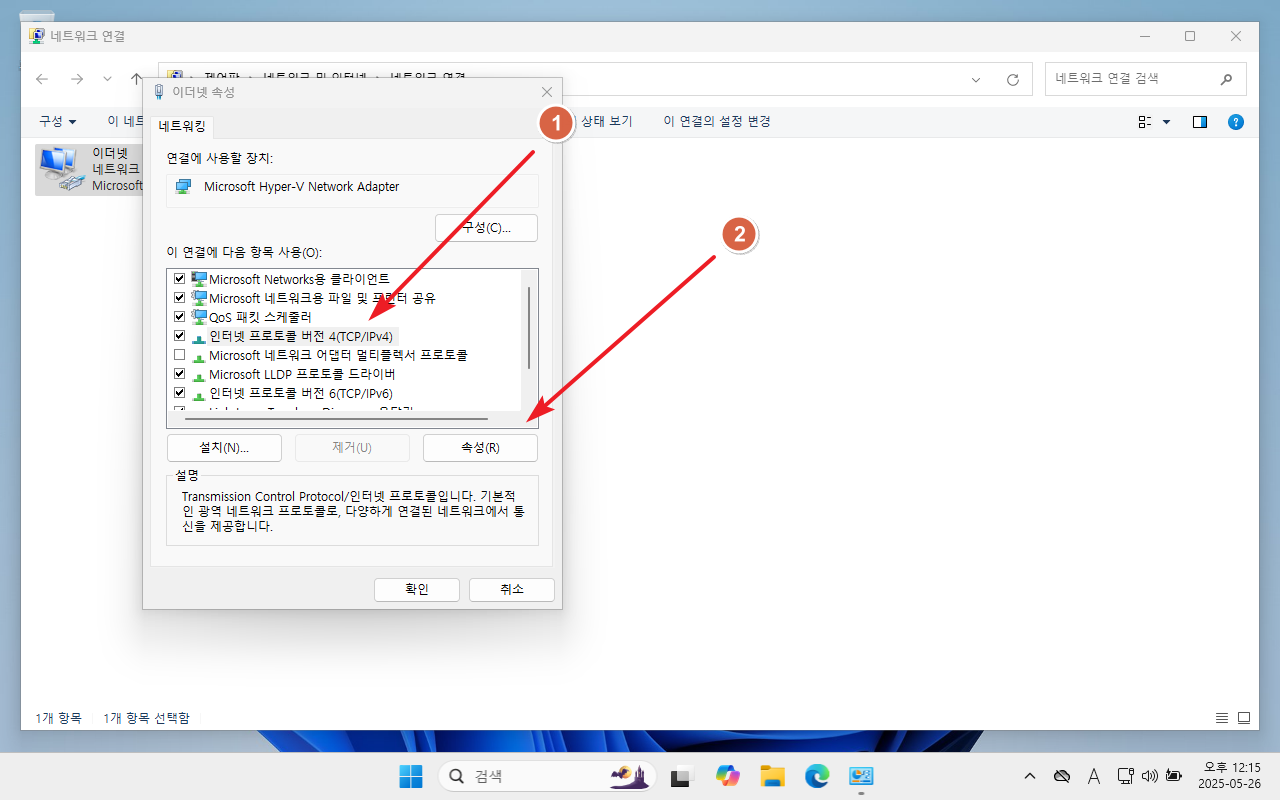
Task: Select the Microsoft Networks용 클라이언트 list item
Action: [x=299, y=279]
